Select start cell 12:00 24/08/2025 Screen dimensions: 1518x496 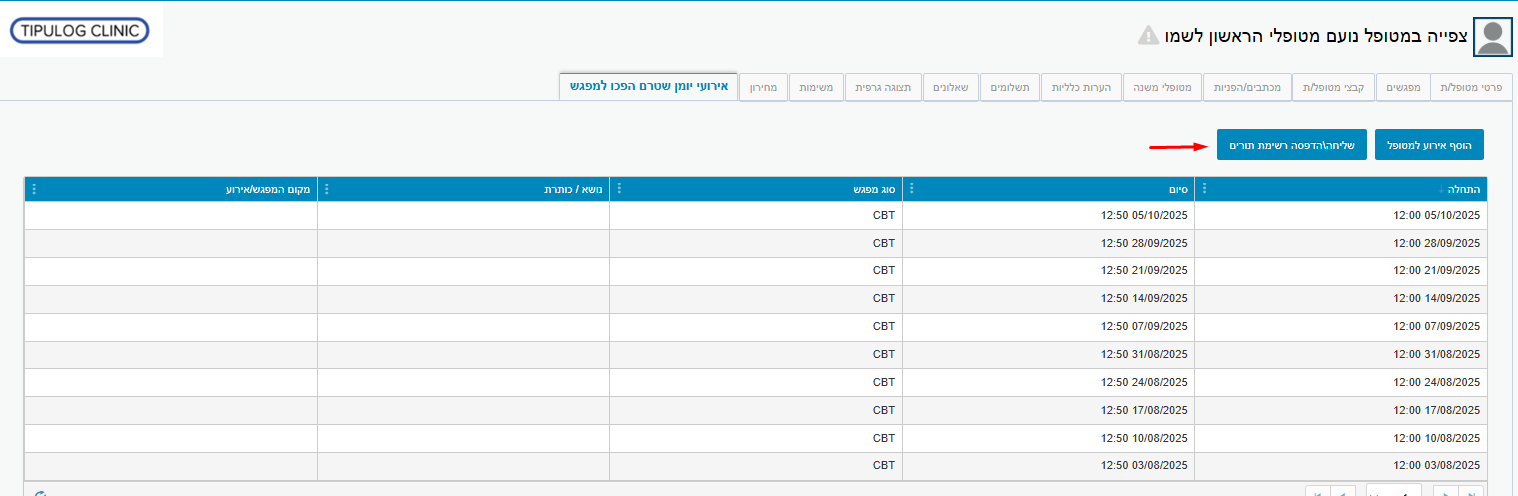tap(1340, 383)
